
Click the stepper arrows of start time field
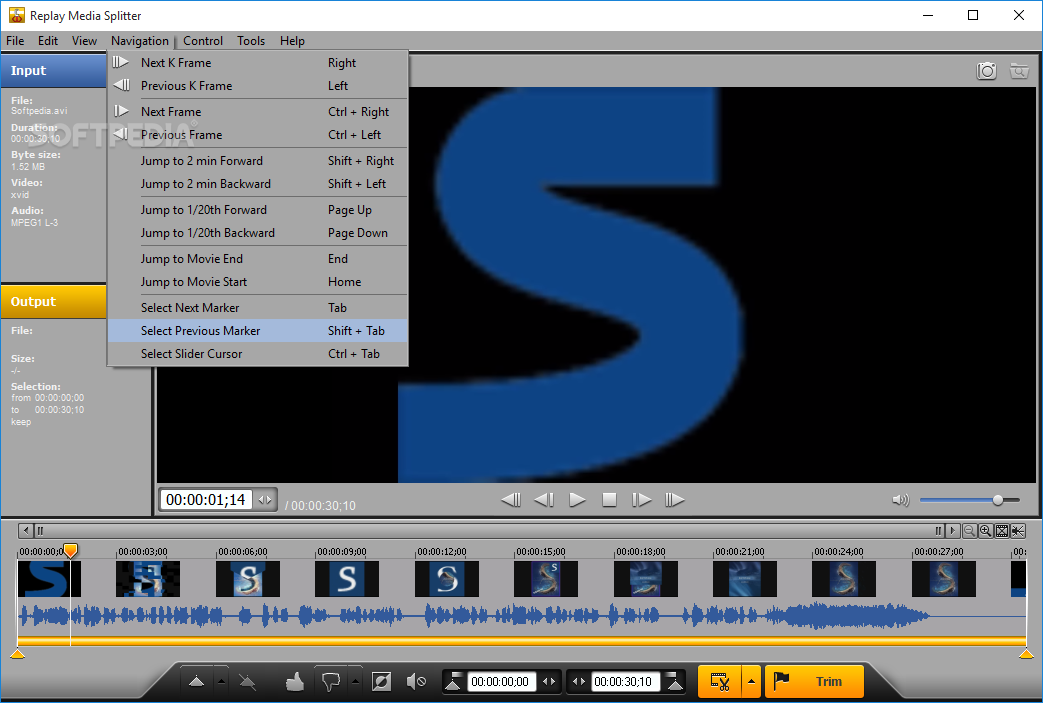click(x=549, y=682)
